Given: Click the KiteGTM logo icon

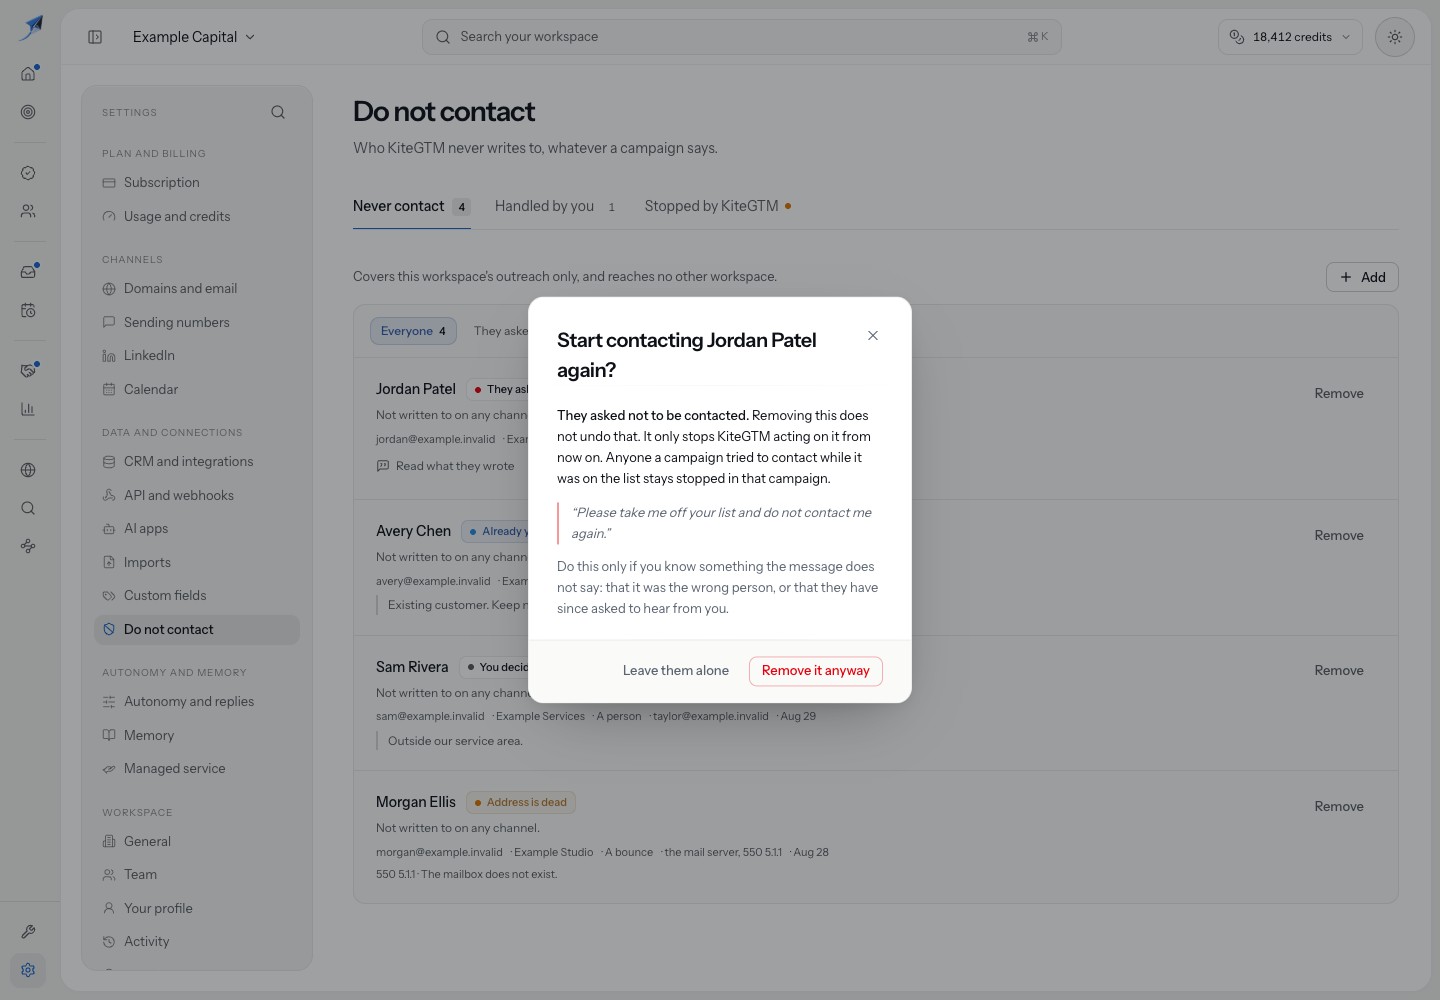Looking at the screenshot, I should [x=31, y=27].
